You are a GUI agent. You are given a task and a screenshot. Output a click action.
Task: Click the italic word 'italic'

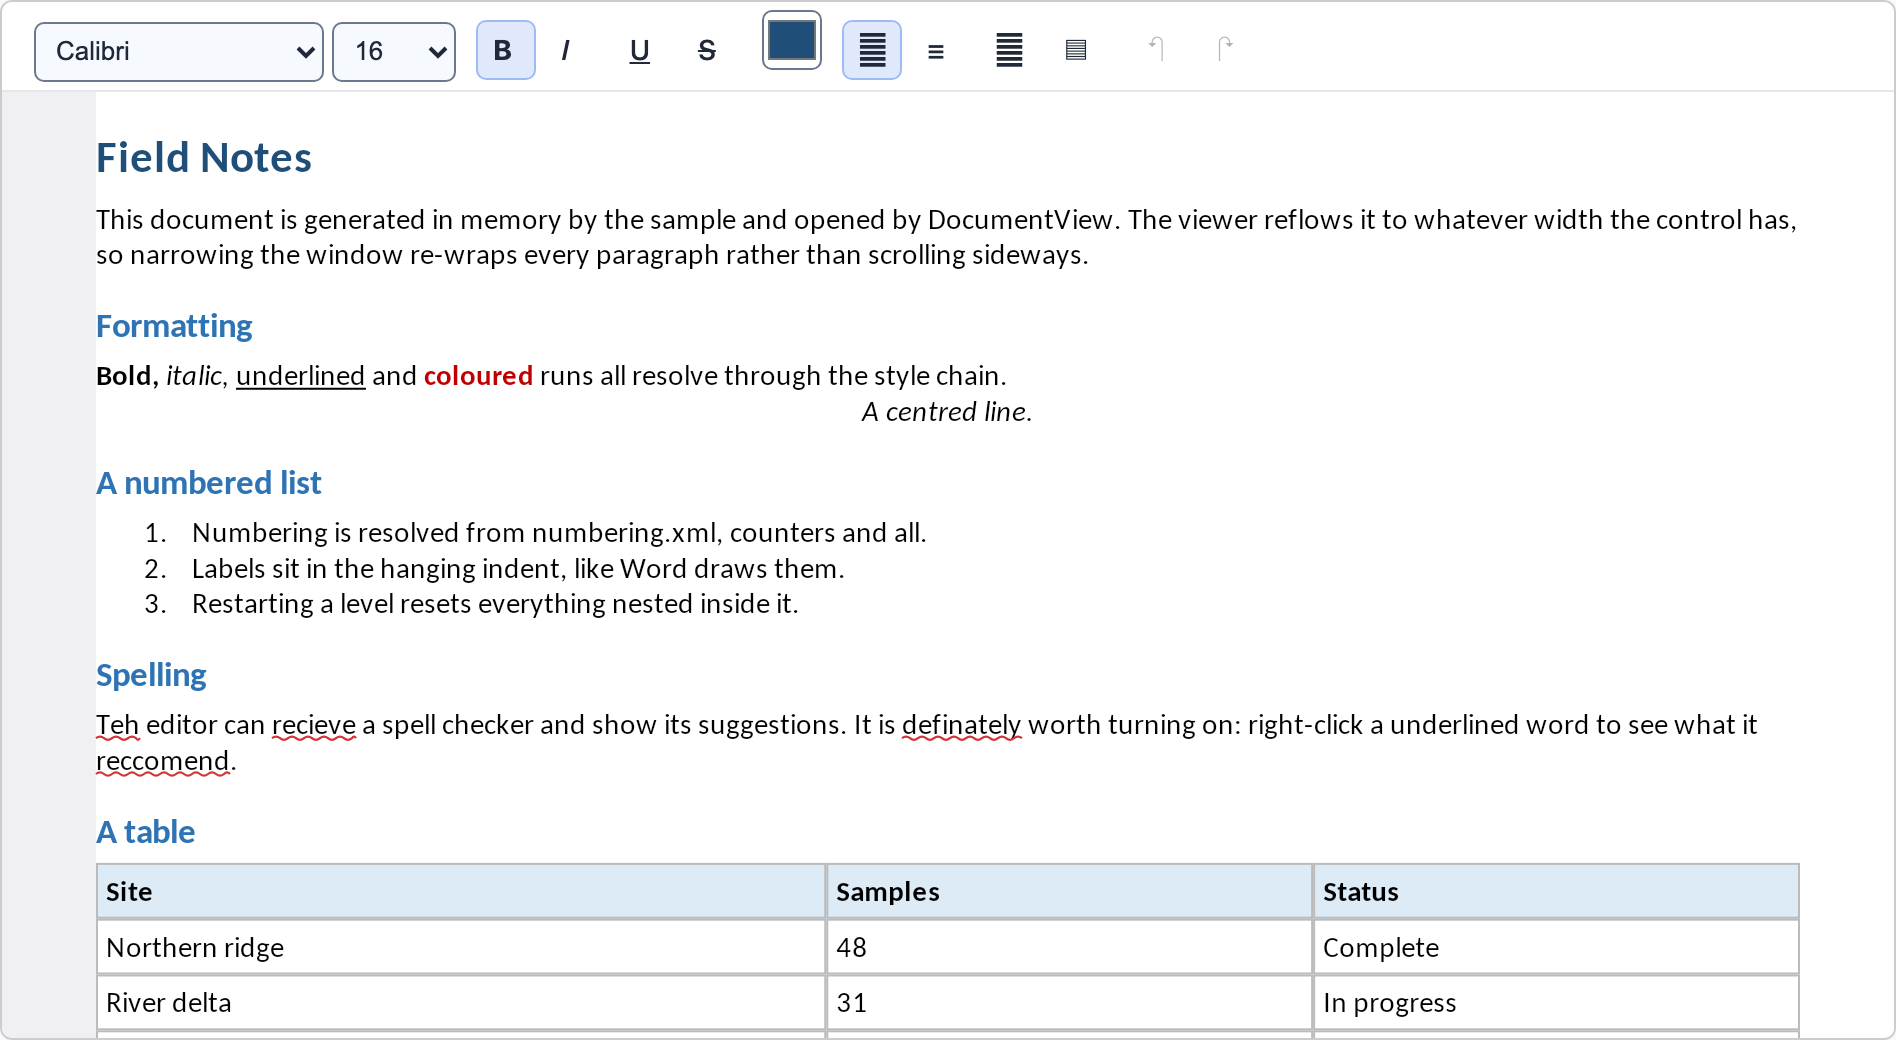coord(194,376)
